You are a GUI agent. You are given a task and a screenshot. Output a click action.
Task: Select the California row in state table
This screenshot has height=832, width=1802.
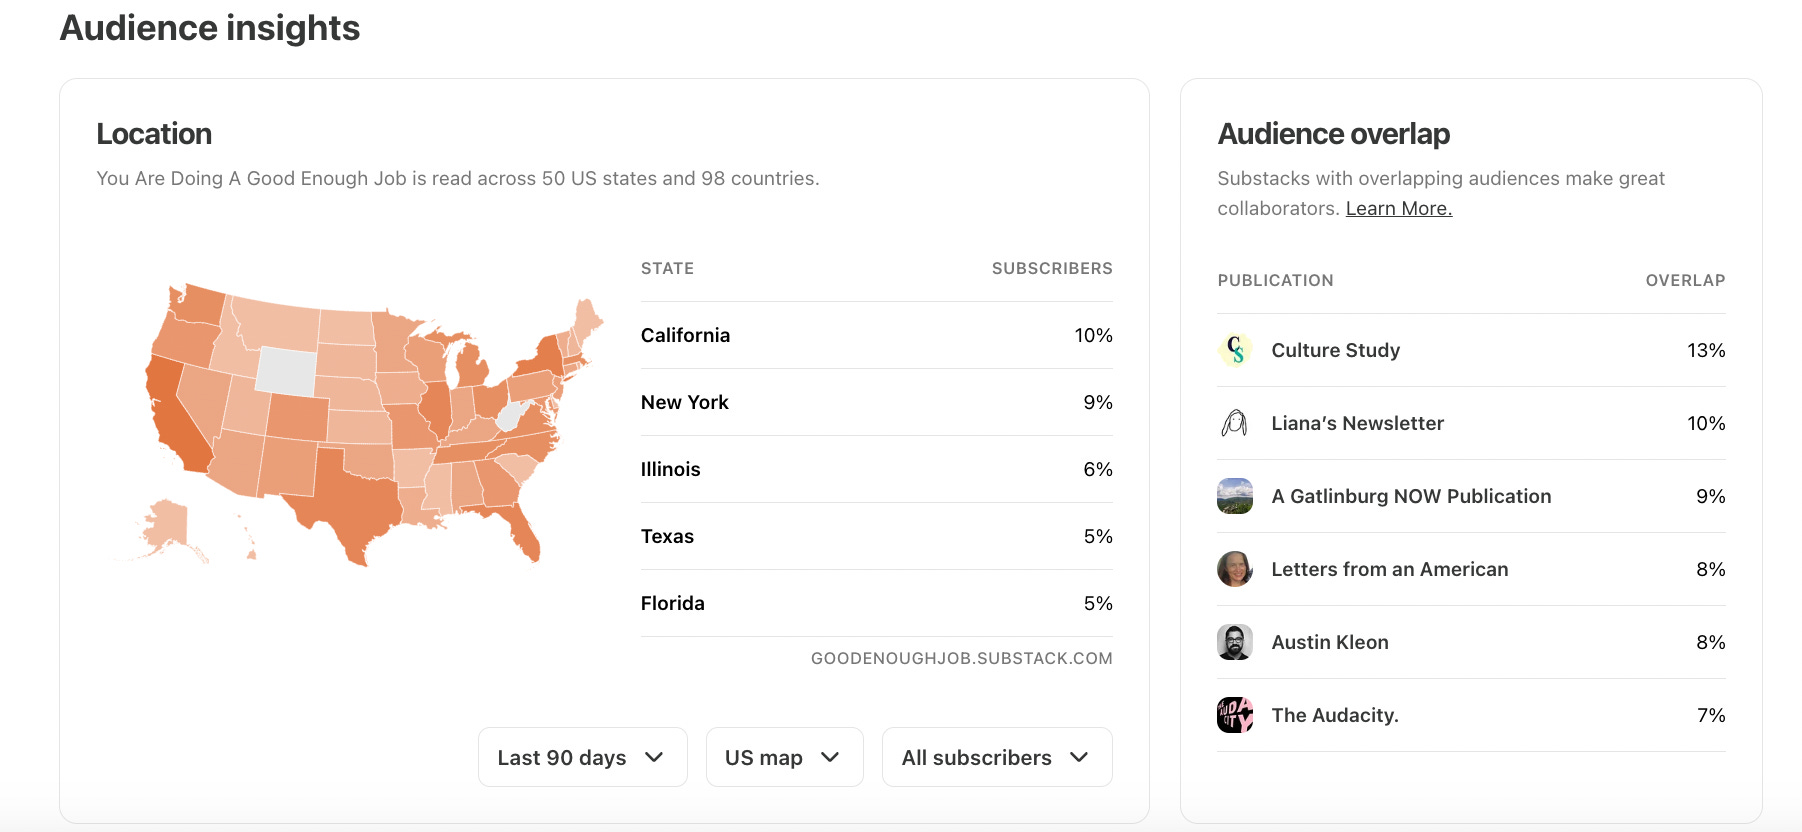tap(876, 335)
